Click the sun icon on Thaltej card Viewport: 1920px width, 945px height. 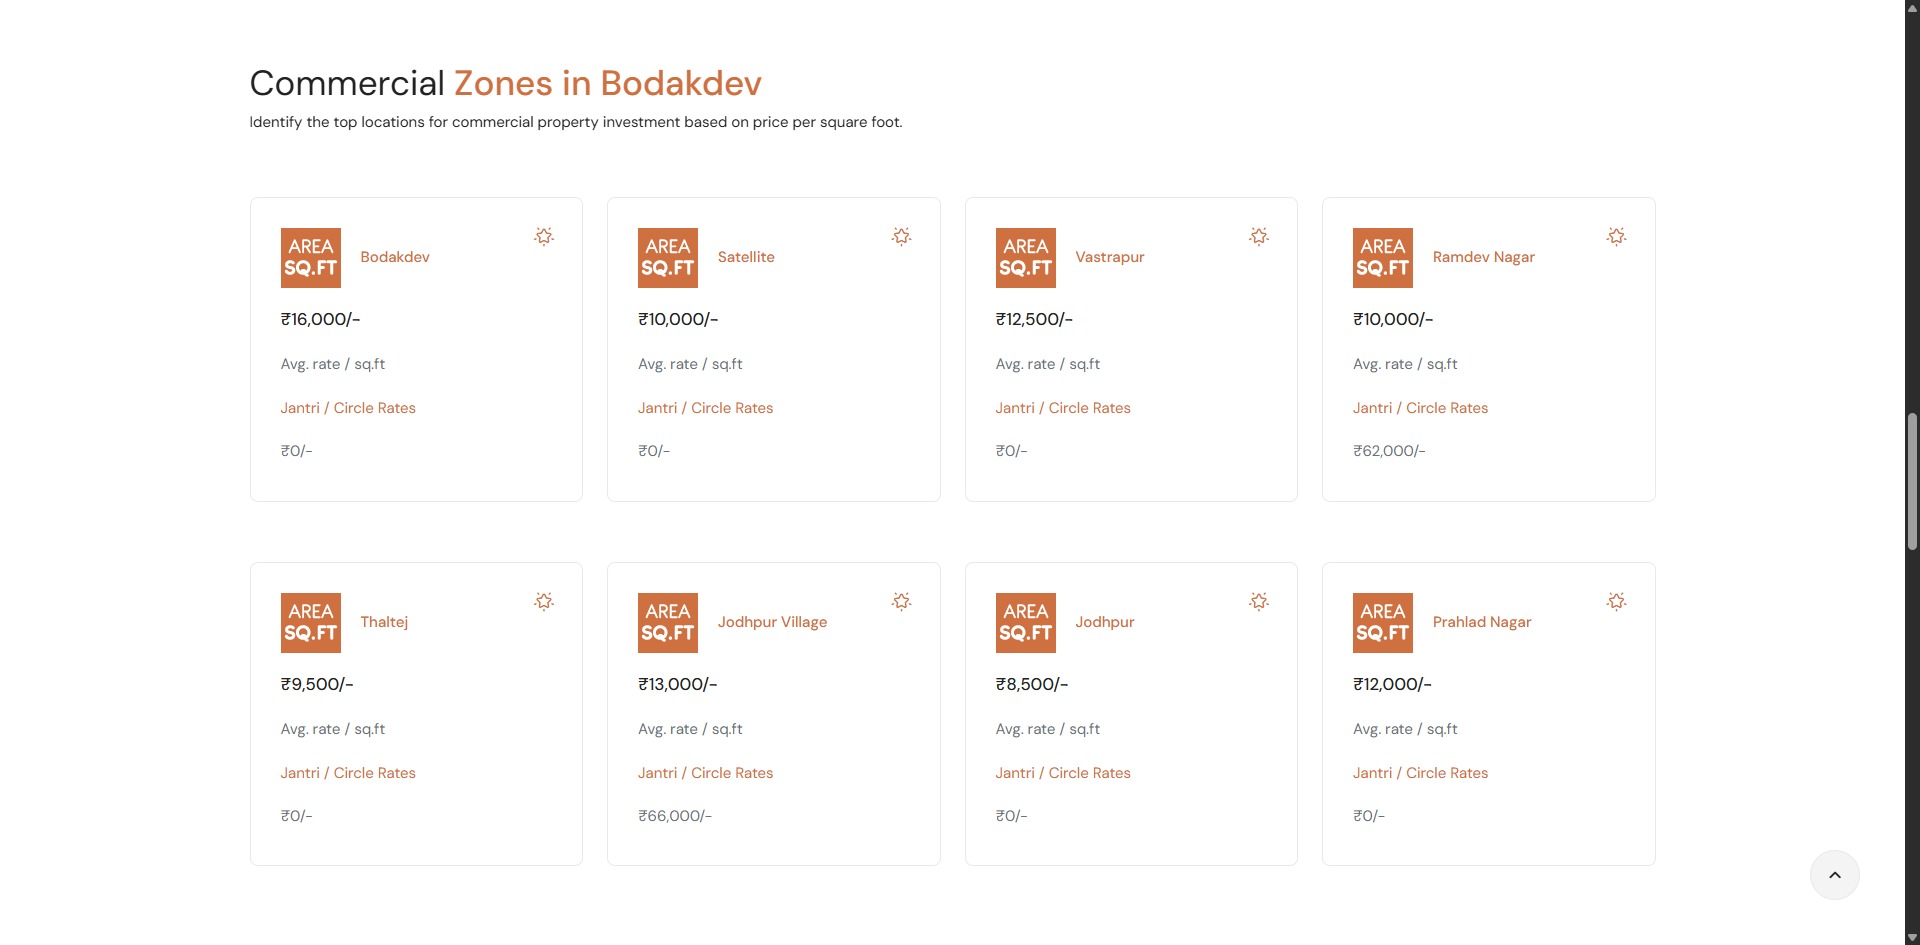544,601
